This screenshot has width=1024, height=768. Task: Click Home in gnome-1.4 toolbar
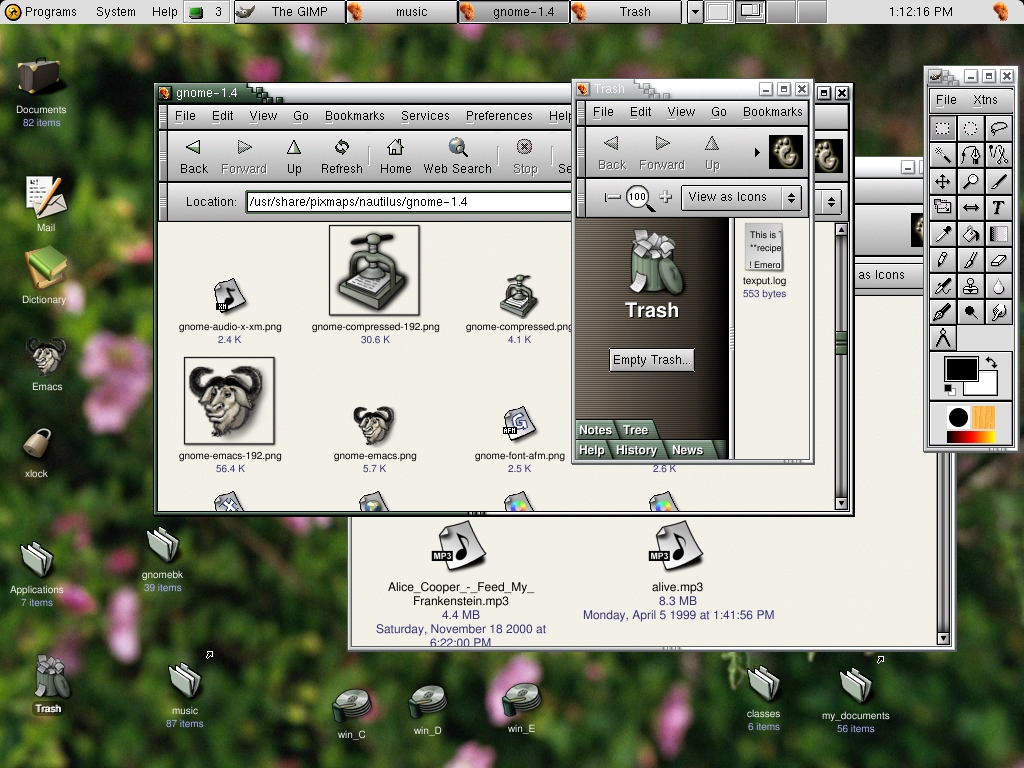(396, 157)
